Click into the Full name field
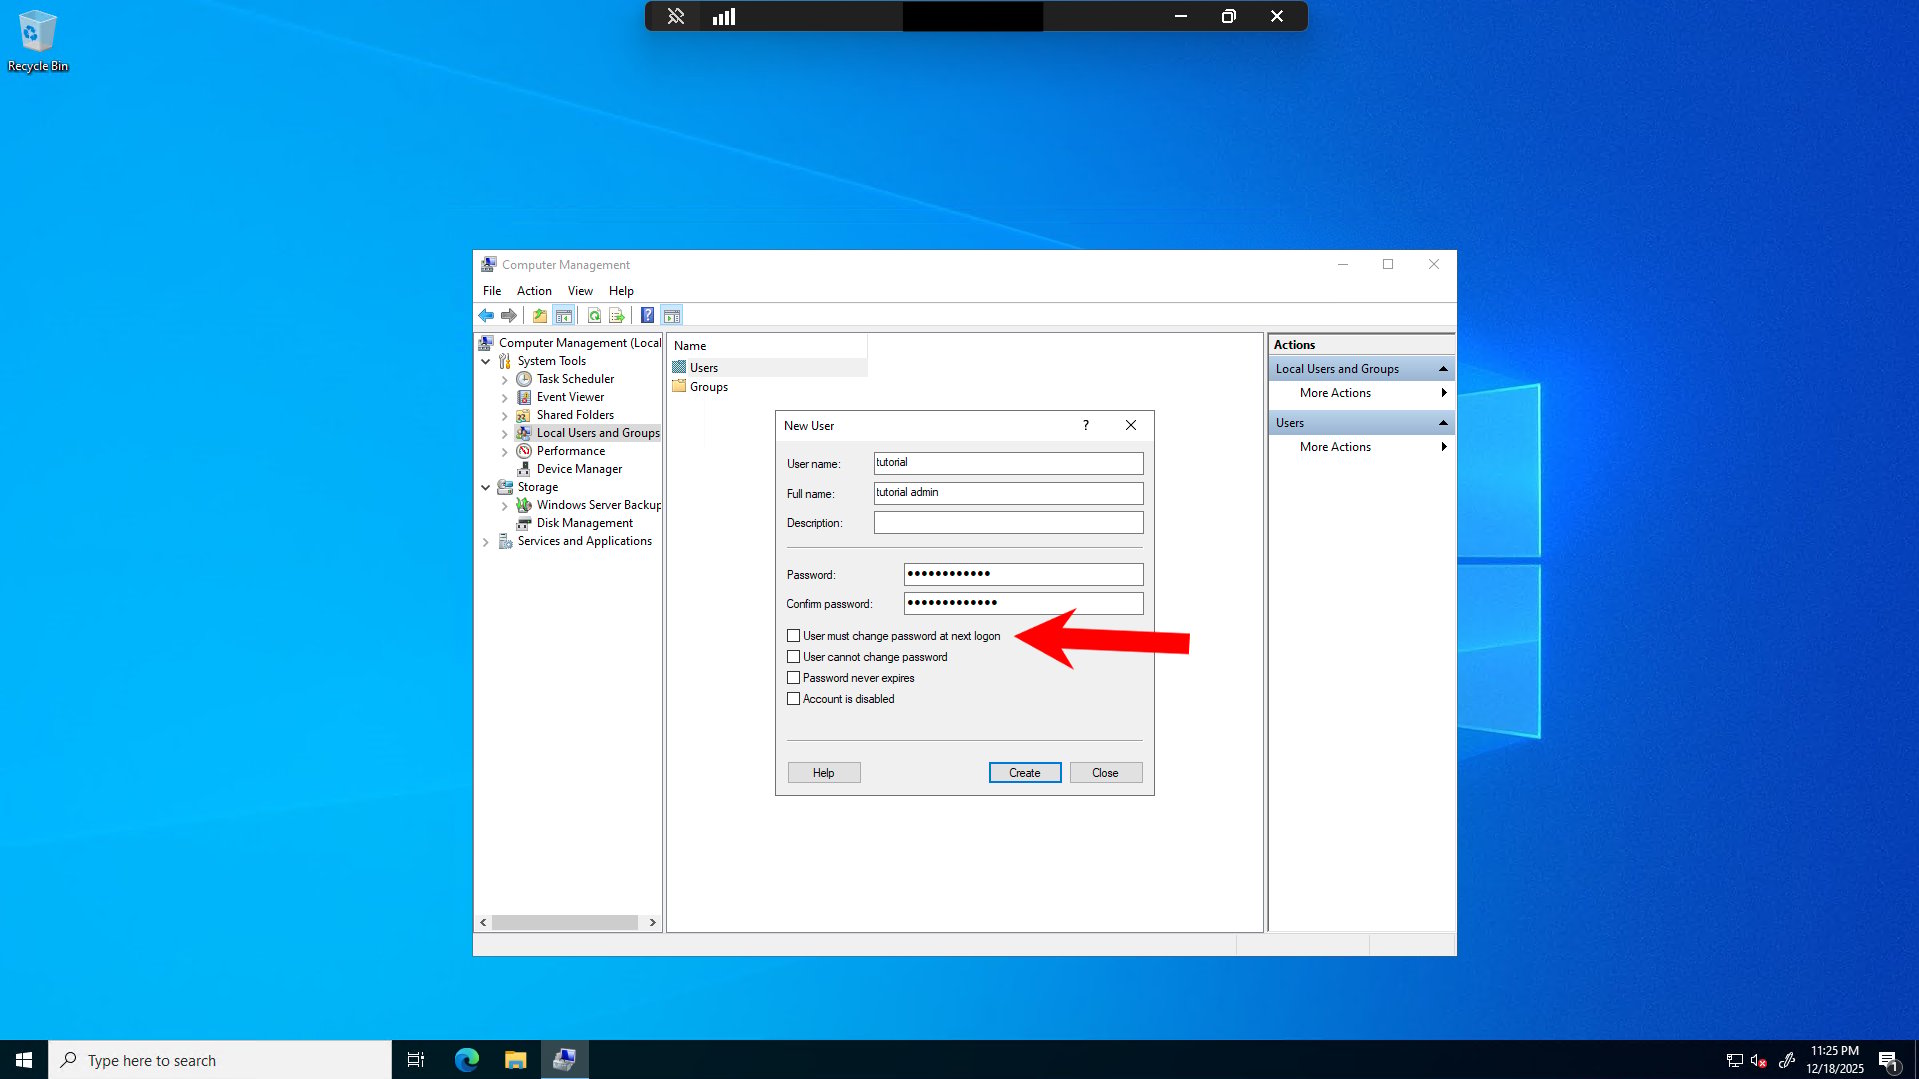 1008,493
